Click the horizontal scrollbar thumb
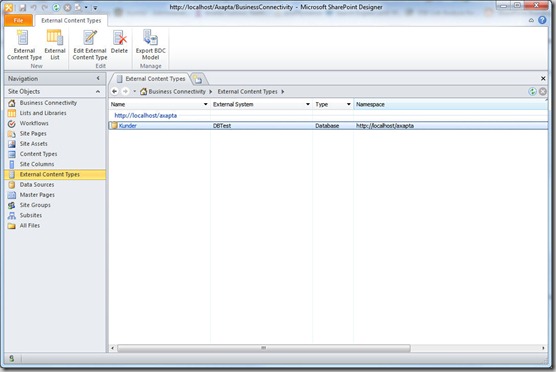The image size is (556, 372). 263,348
